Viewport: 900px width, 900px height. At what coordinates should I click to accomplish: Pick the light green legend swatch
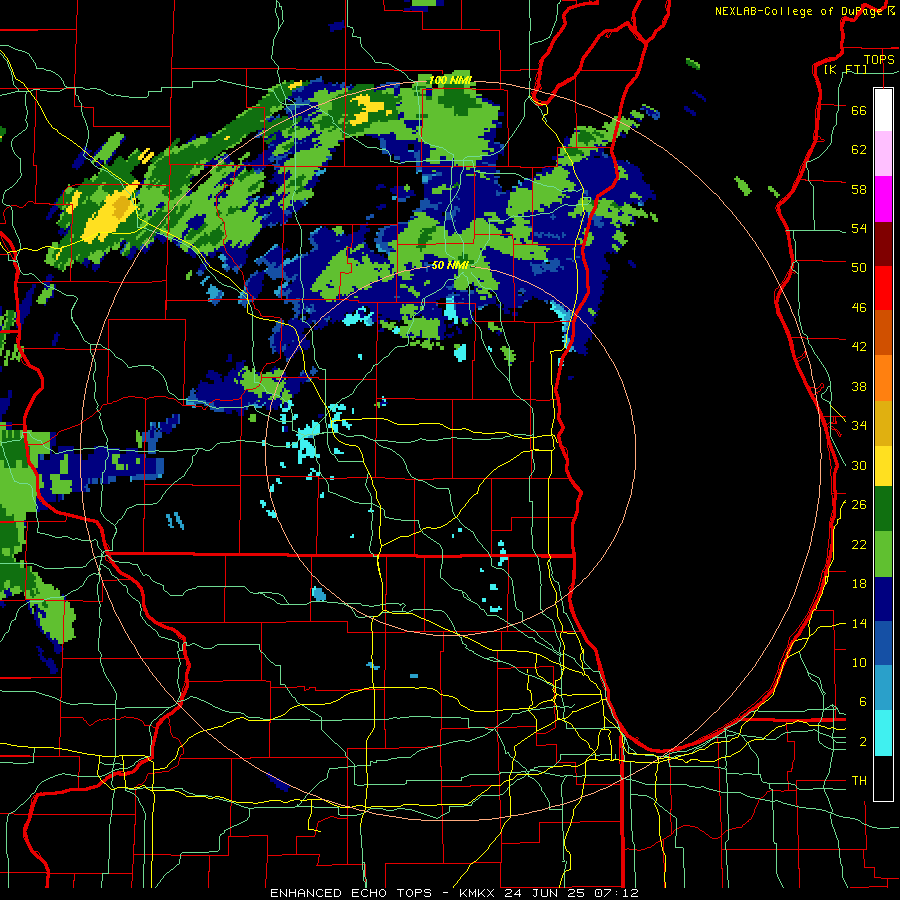click(883, 554)
